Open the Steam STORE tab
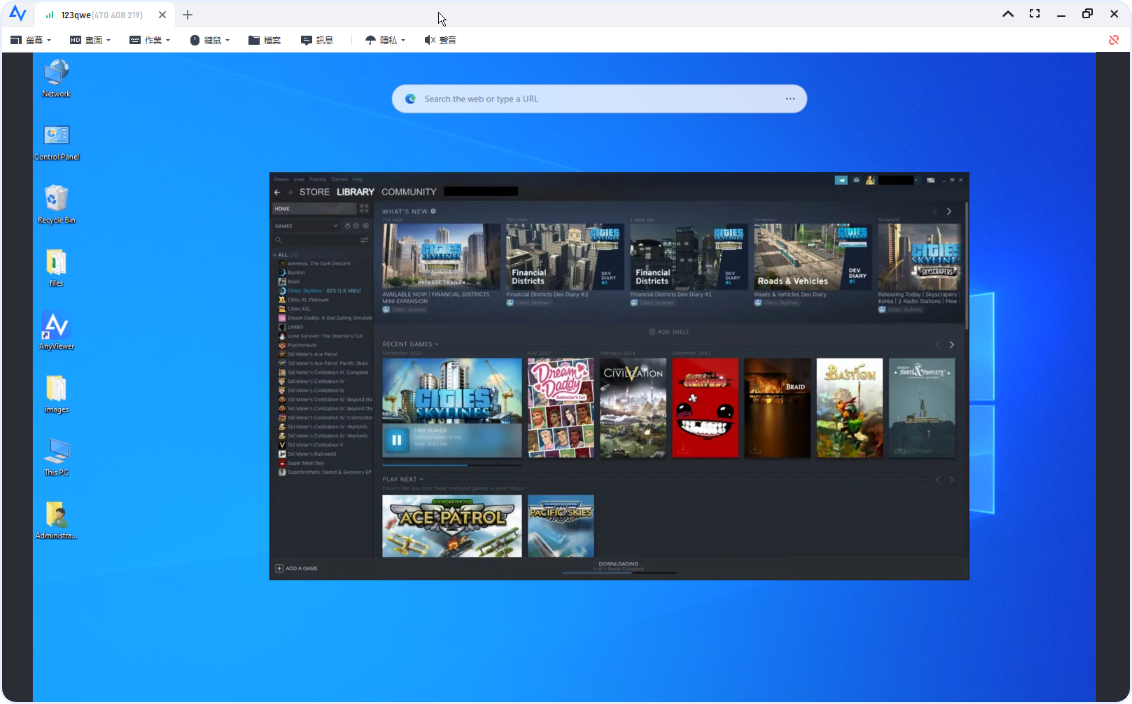This screenshot has width=1132, height=704. pos(314,192)
